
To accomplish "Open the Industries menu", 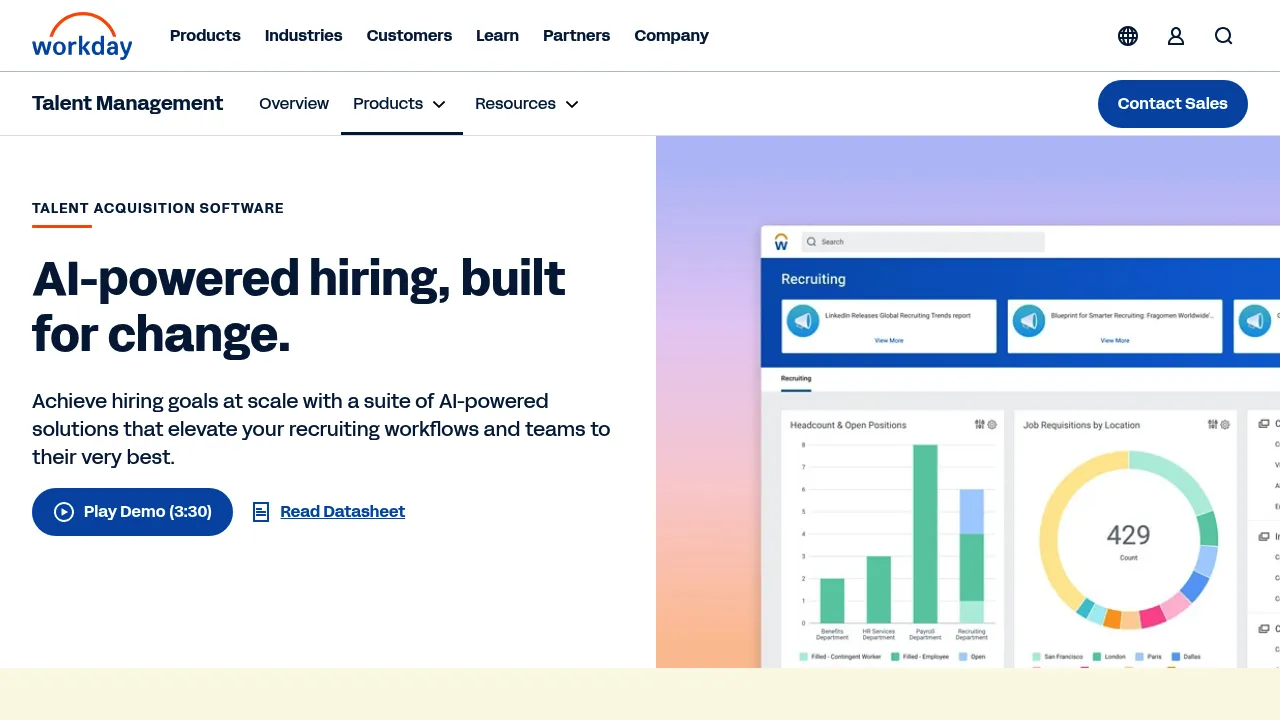I will 303,36.
